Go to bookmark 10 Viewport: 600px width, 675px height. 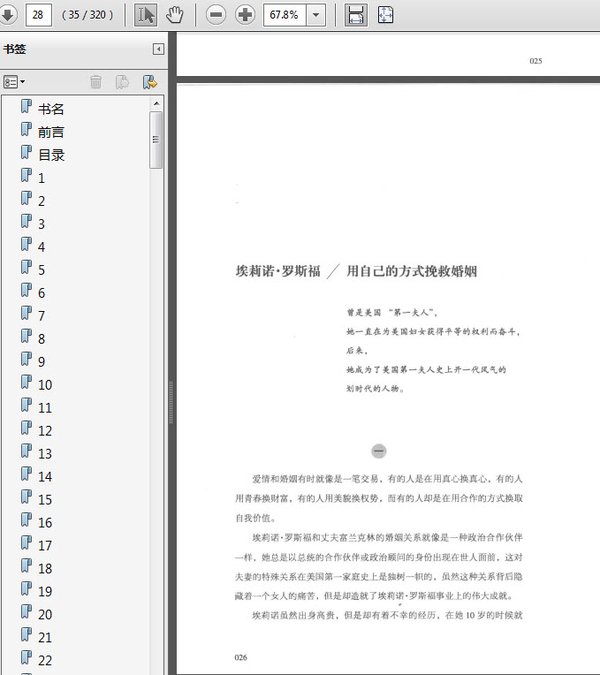pos(45,384)
